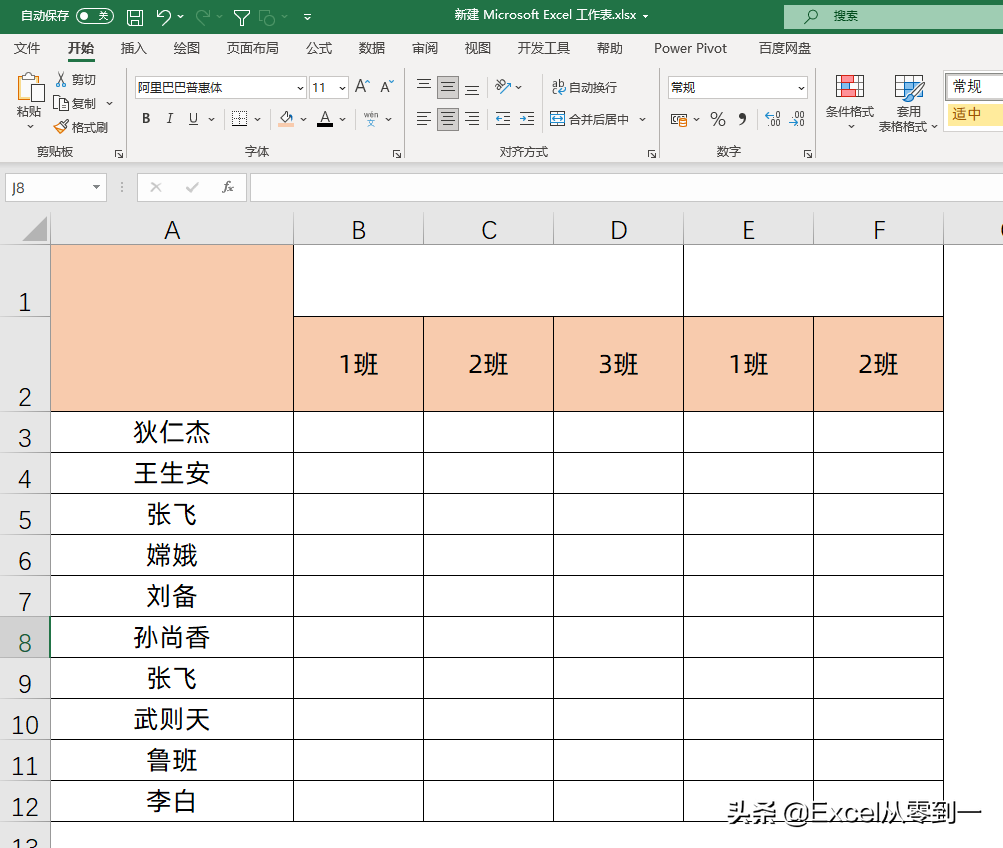Switch to the 插入 ribbon tab
This screenshot has width=1003, height=848.
pos(134,47)
